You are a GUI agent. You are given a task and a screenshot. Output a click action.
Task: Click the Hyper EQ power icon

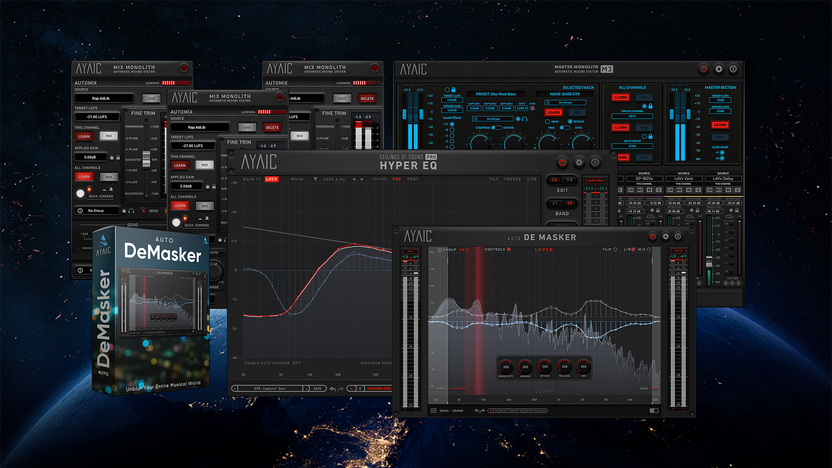tap(562, 162)
